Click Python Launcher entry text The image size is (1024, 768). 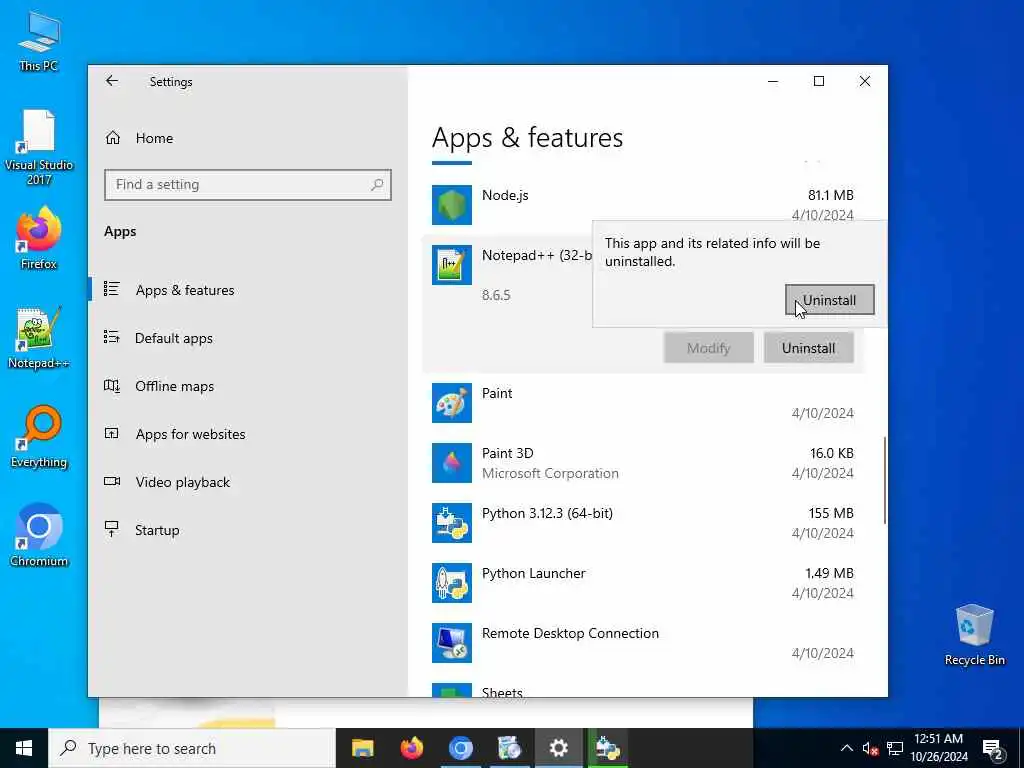534,573
